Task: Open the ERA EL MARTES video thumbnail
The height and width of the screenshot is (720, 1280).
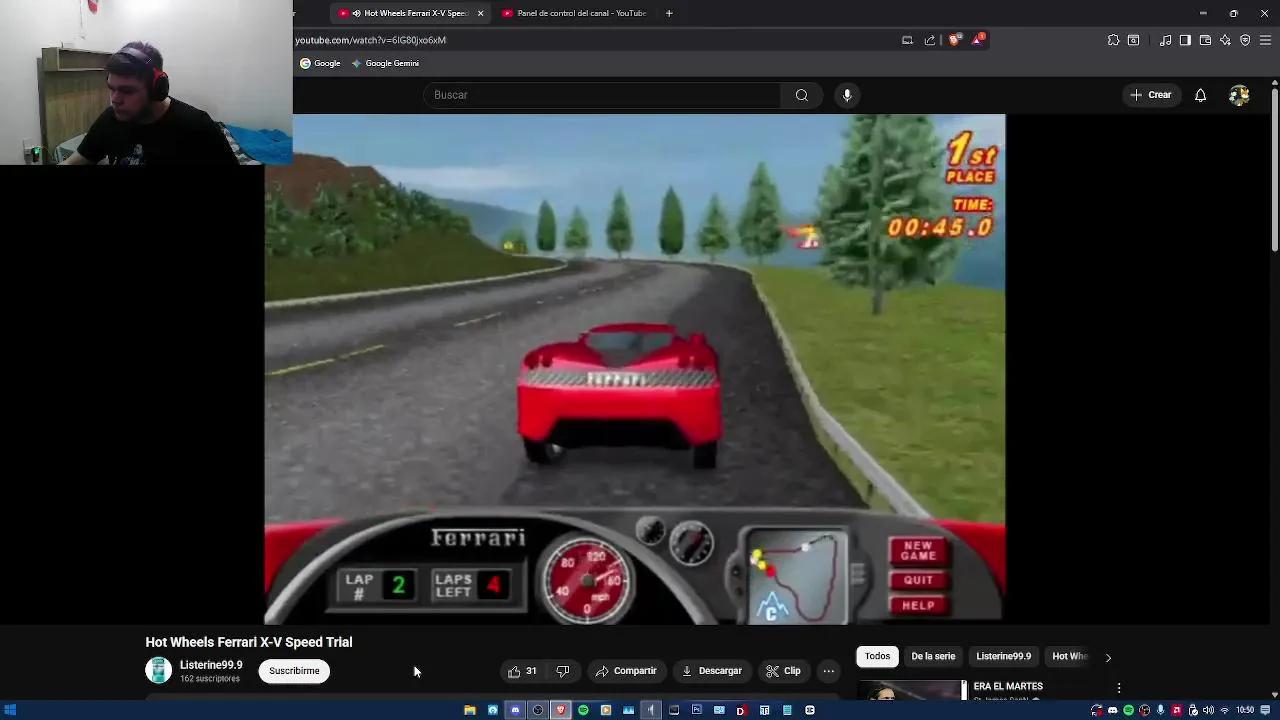Action: 912,690
